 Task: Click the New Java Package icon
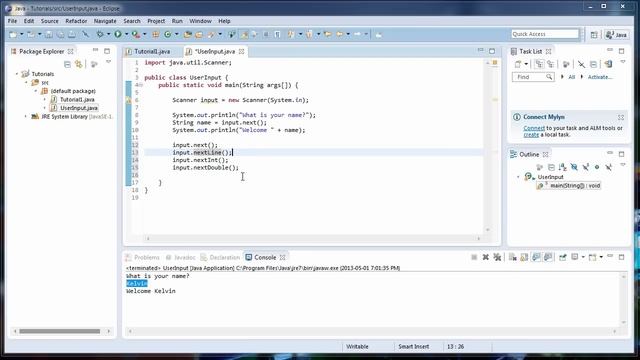coord(156,35)
